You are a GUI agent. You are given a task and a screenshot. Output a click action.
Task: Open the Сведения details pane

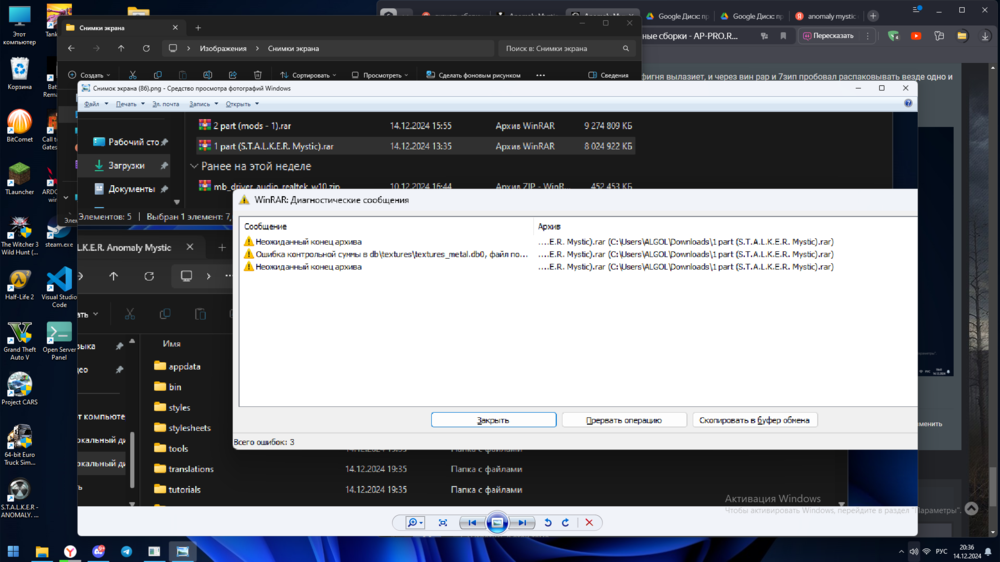pyautogui.click(x=608, y=75)
